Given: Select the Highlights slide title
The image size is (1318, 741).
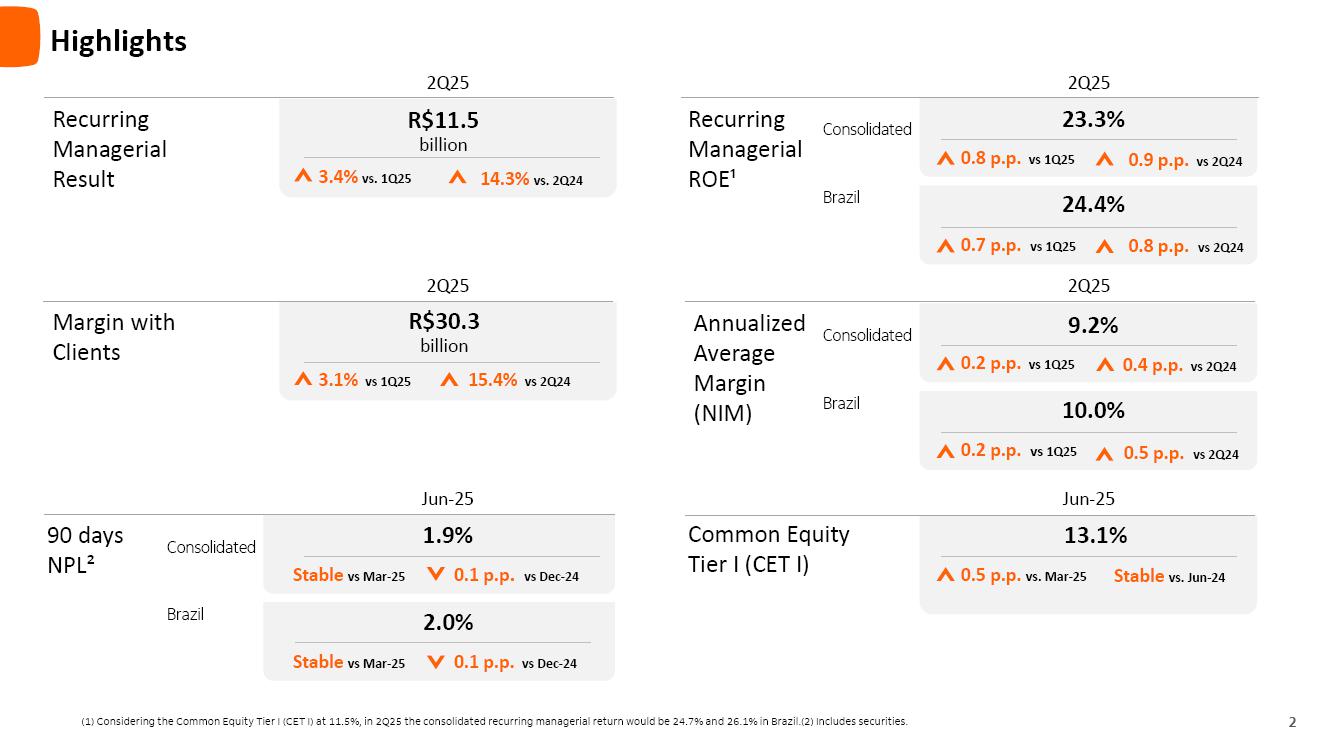Looking at the screenshot, I should point(118,41).
